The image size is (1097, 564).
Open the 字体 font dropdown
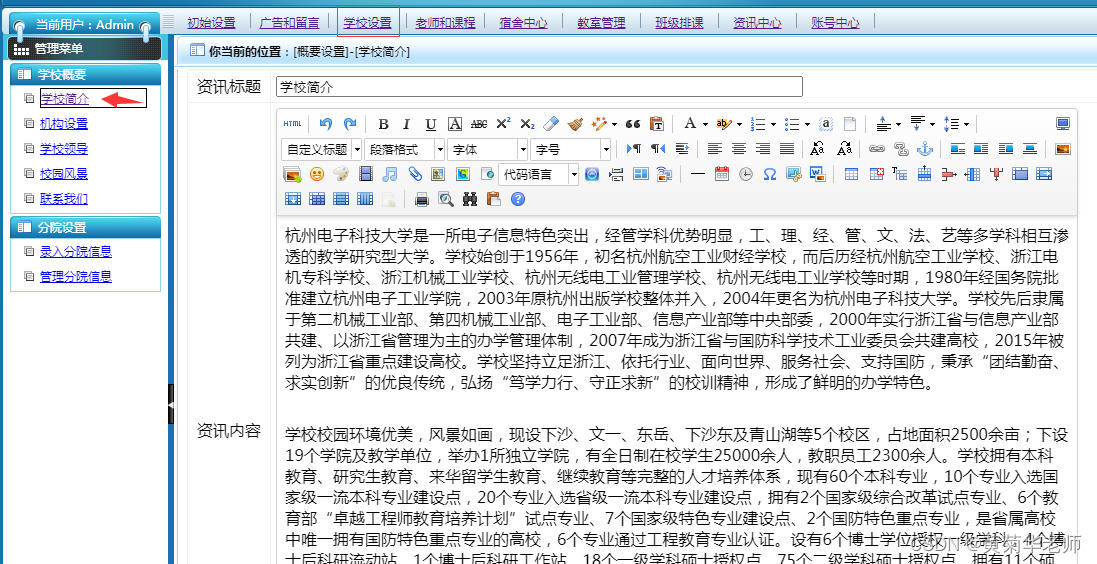(488, 149)
